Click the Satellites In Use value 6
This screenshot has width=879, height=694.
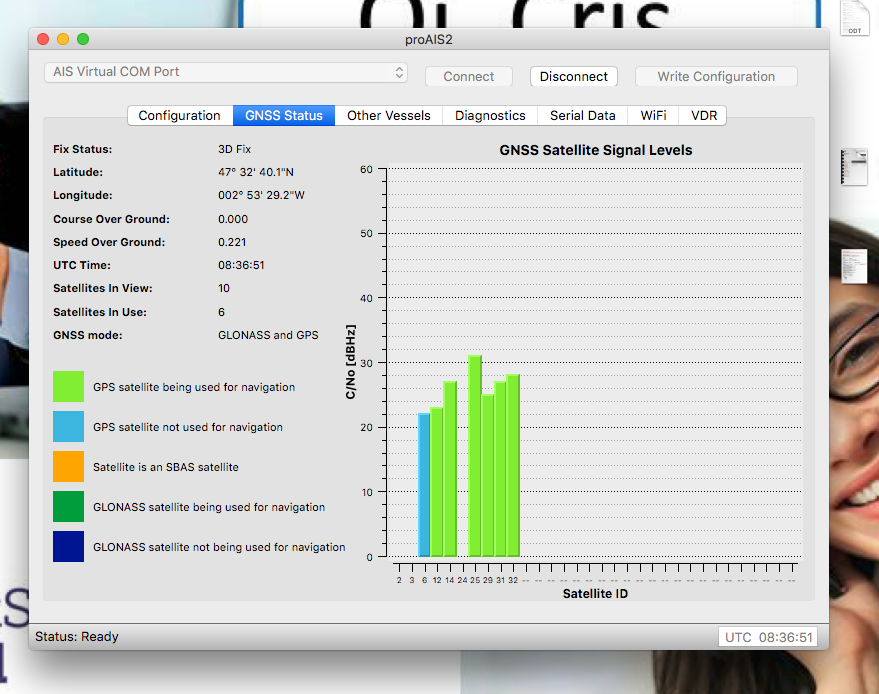click(221, 312)
